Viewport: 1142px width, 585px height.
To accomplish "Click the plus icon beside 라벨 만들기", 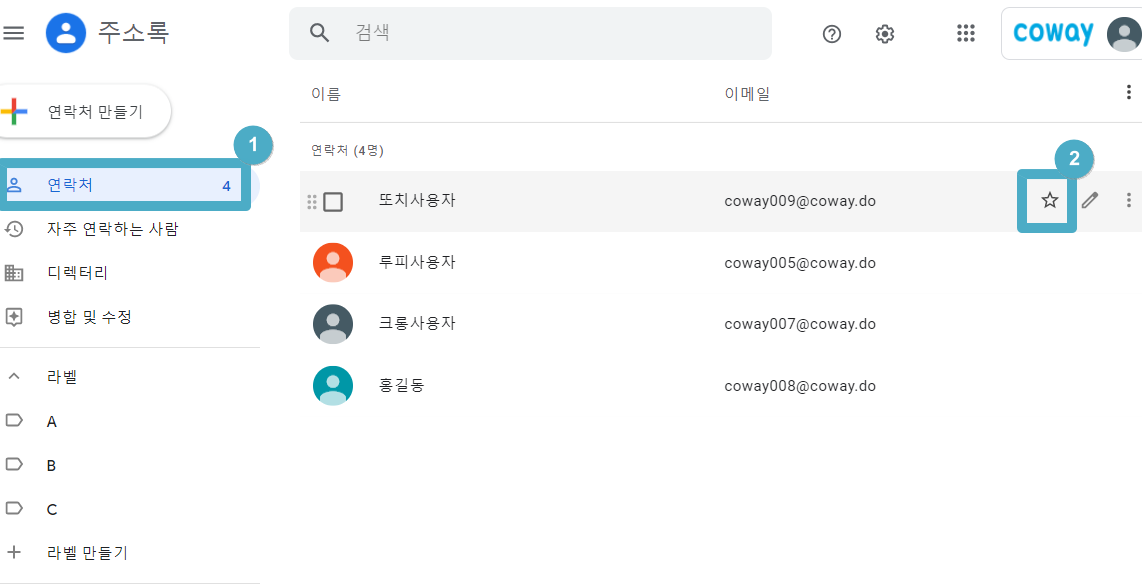I will click(x=14, y=552).
